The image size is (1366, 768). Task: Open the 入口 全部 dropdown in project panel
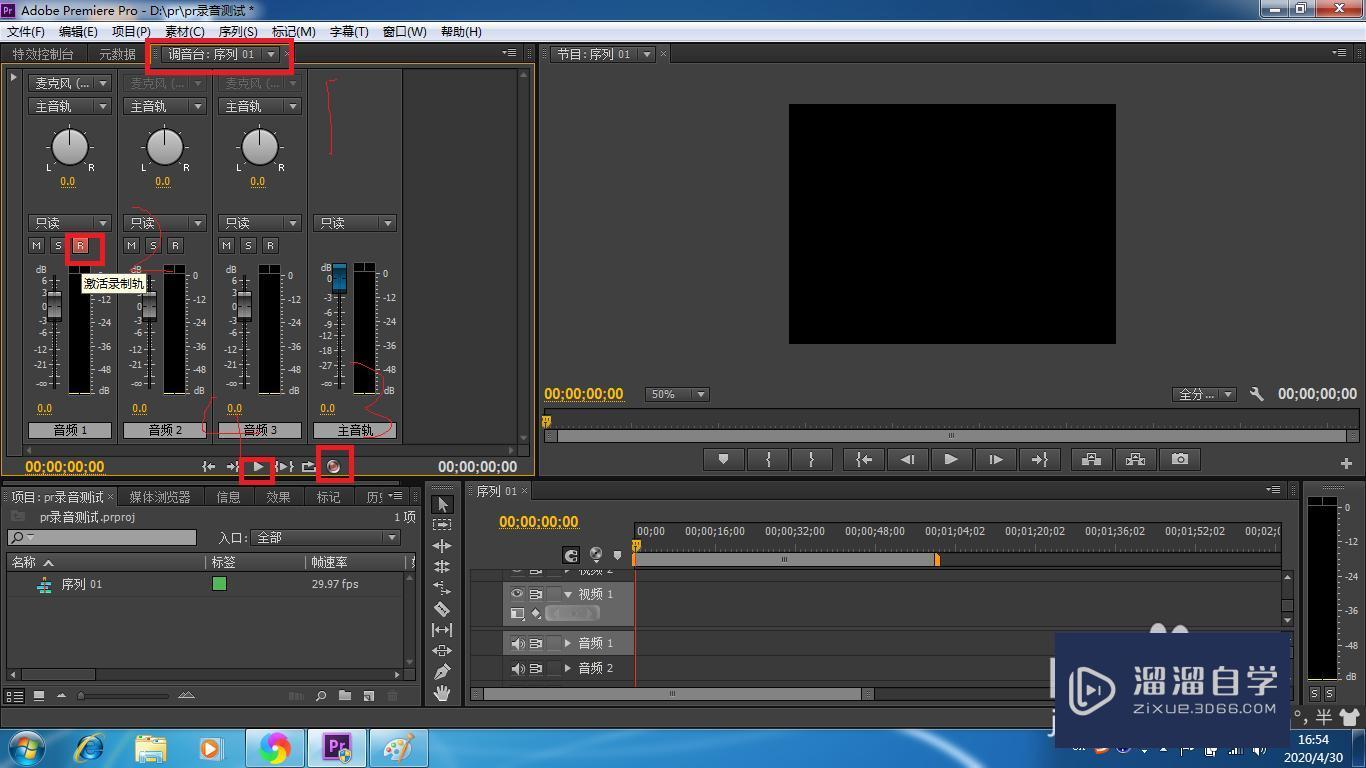[x=325, y=538]
